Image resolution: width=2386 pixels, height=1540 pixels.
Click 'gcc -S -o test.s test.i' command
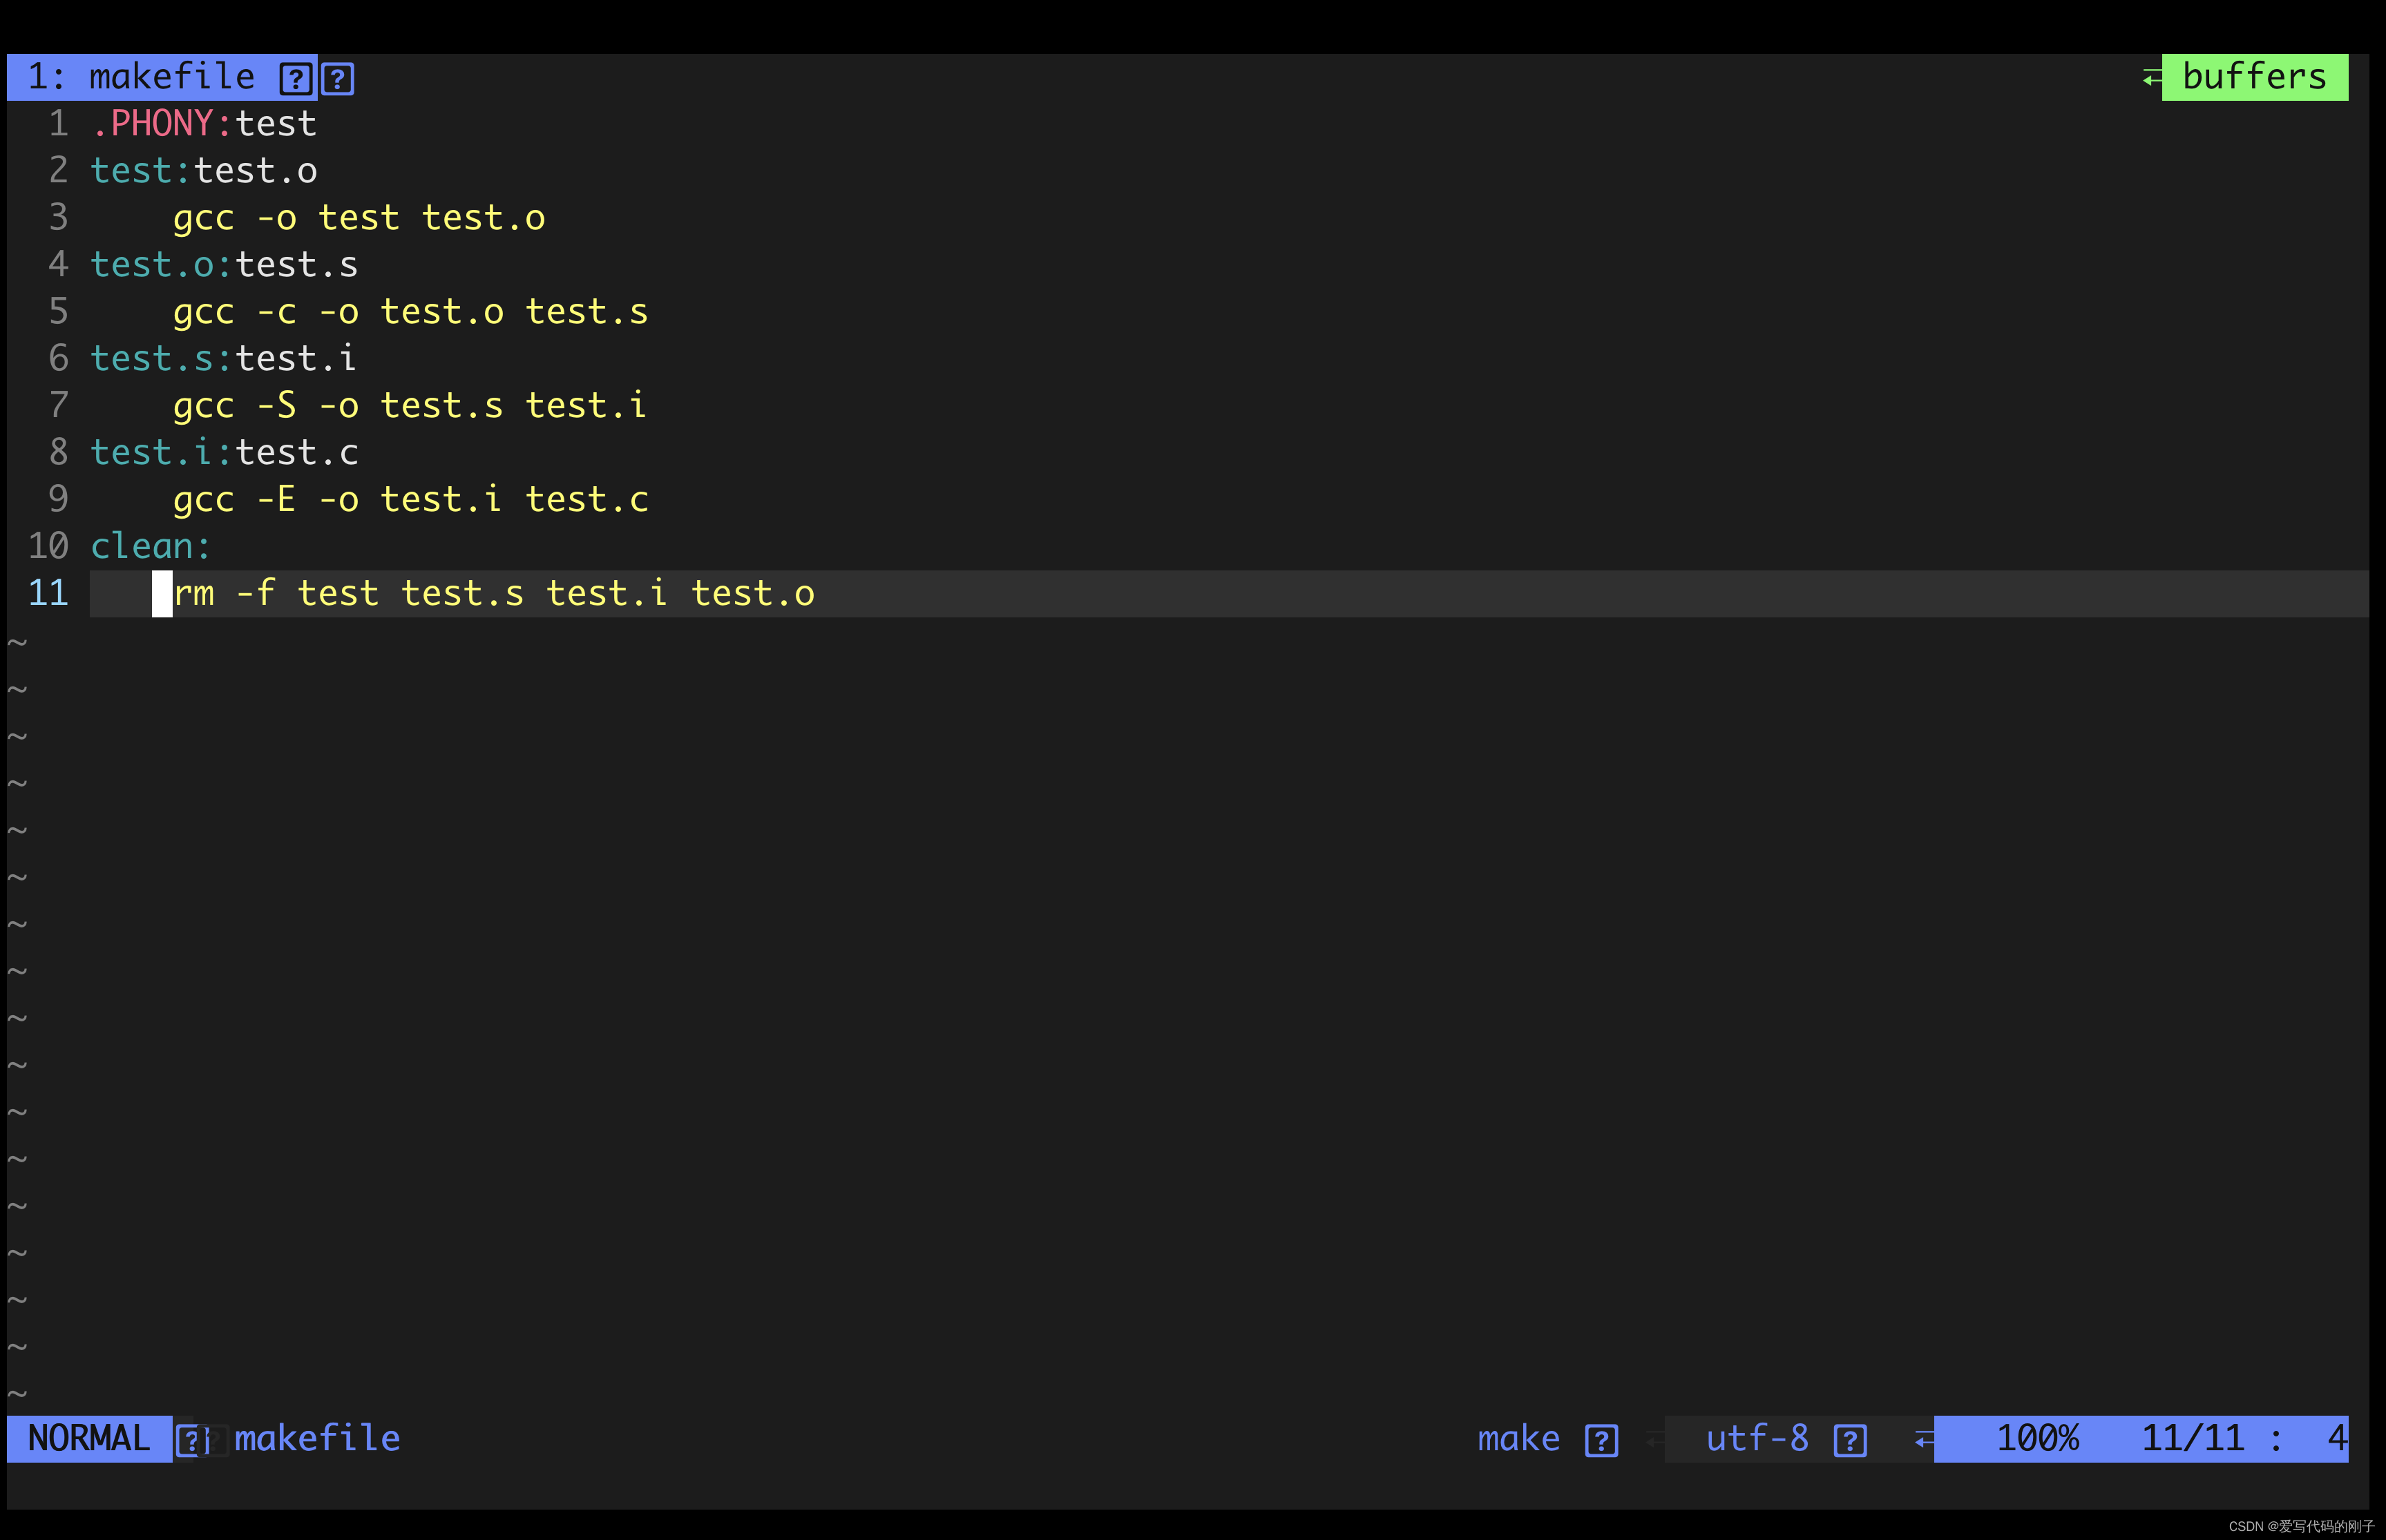pyautogui.click(x=410, y=406)
